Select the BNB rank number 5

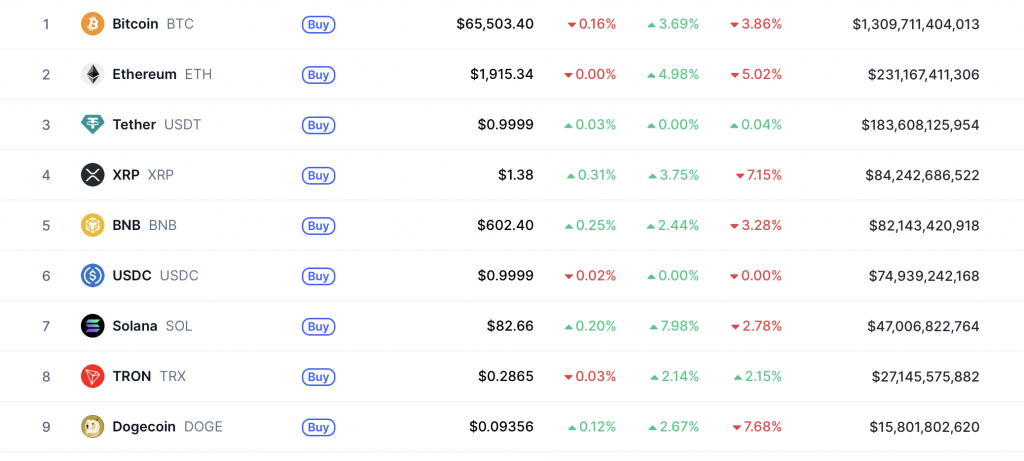pyautogui.click(x=46, y=225)
